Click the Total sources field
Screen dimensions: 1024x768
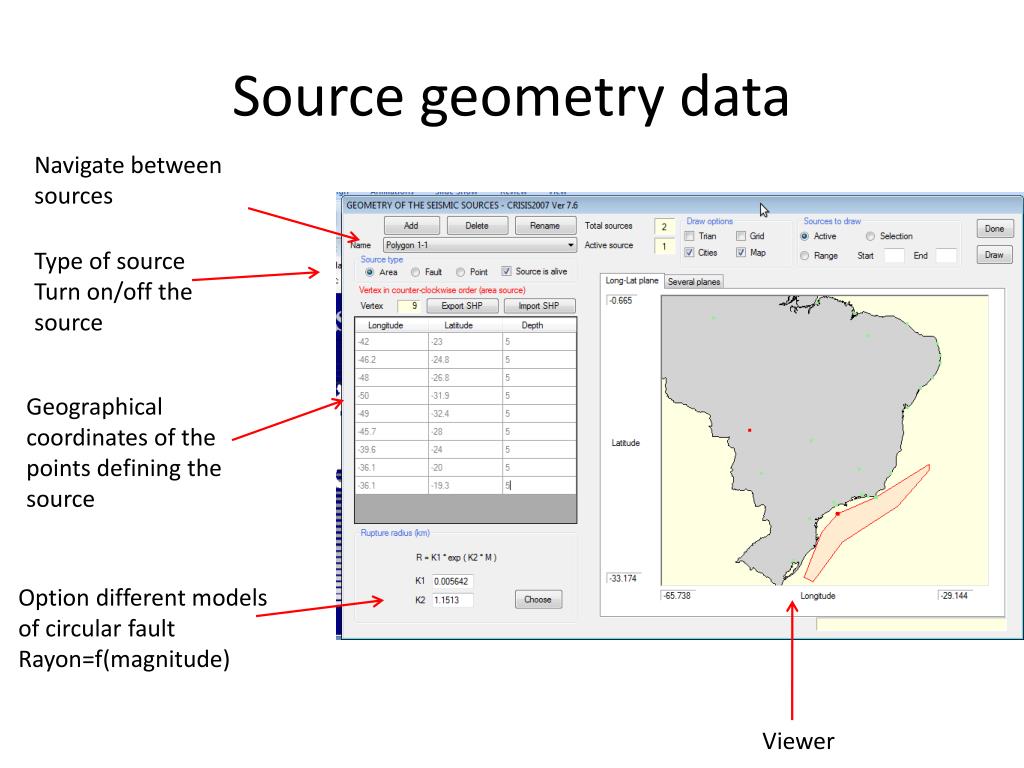tap(664, 227)
